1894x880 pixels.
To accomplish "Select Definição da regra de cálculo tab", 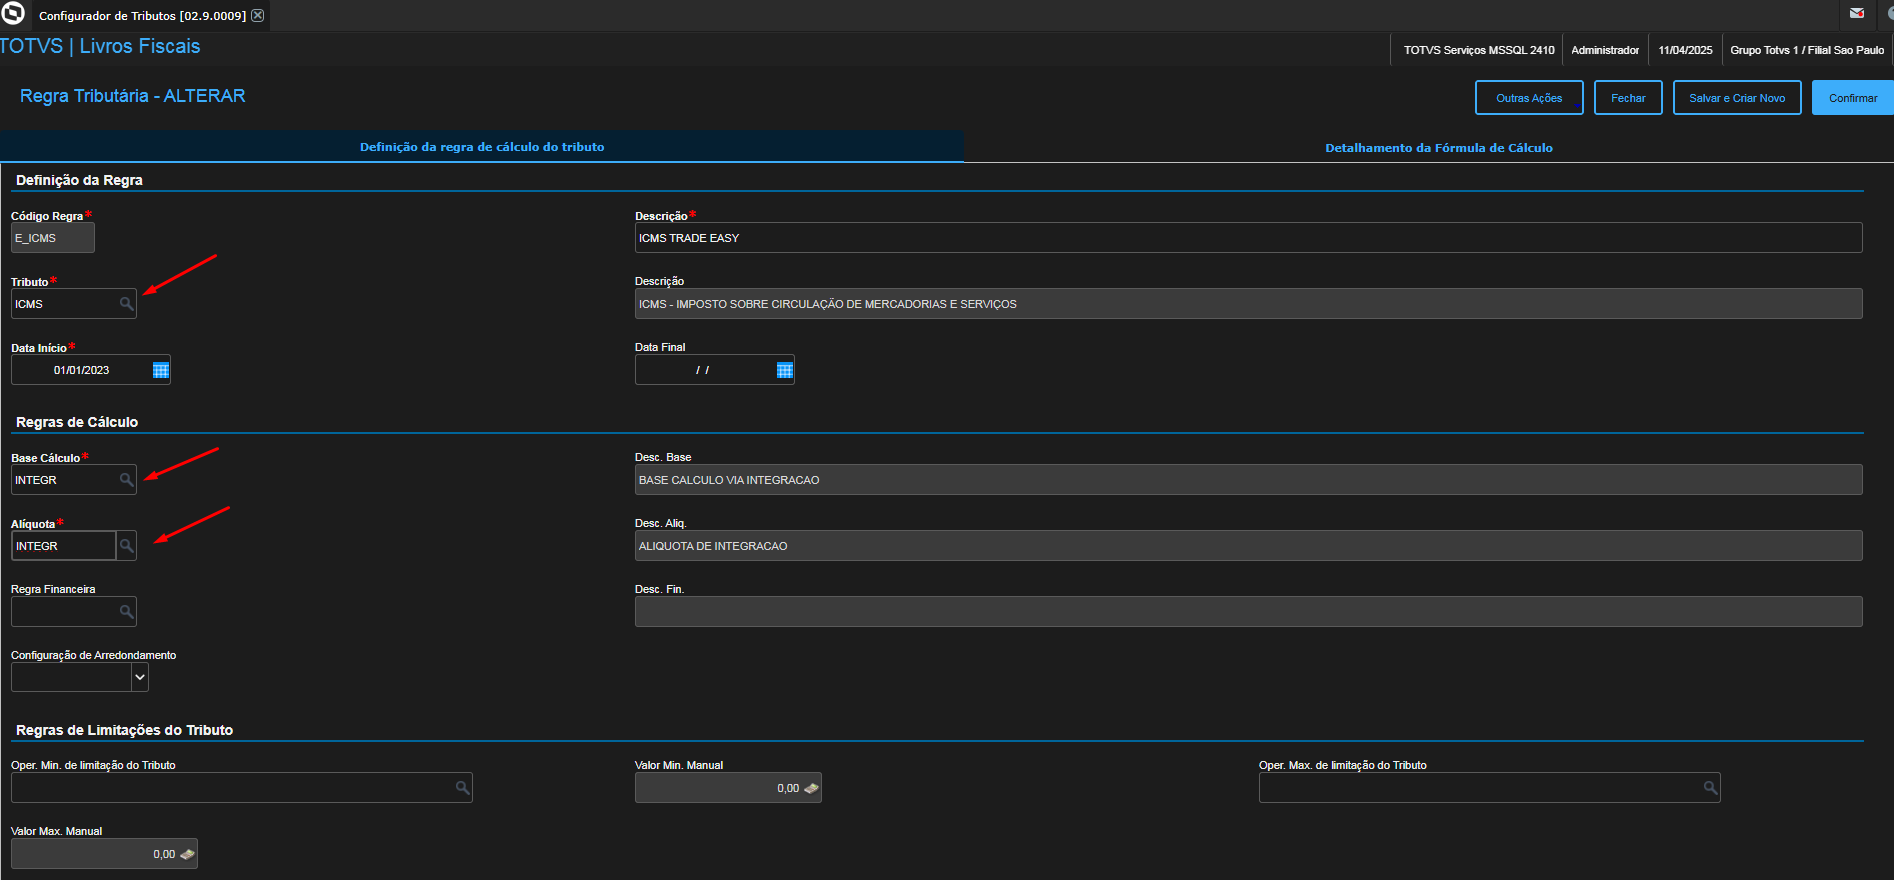I will click(481, 147).
